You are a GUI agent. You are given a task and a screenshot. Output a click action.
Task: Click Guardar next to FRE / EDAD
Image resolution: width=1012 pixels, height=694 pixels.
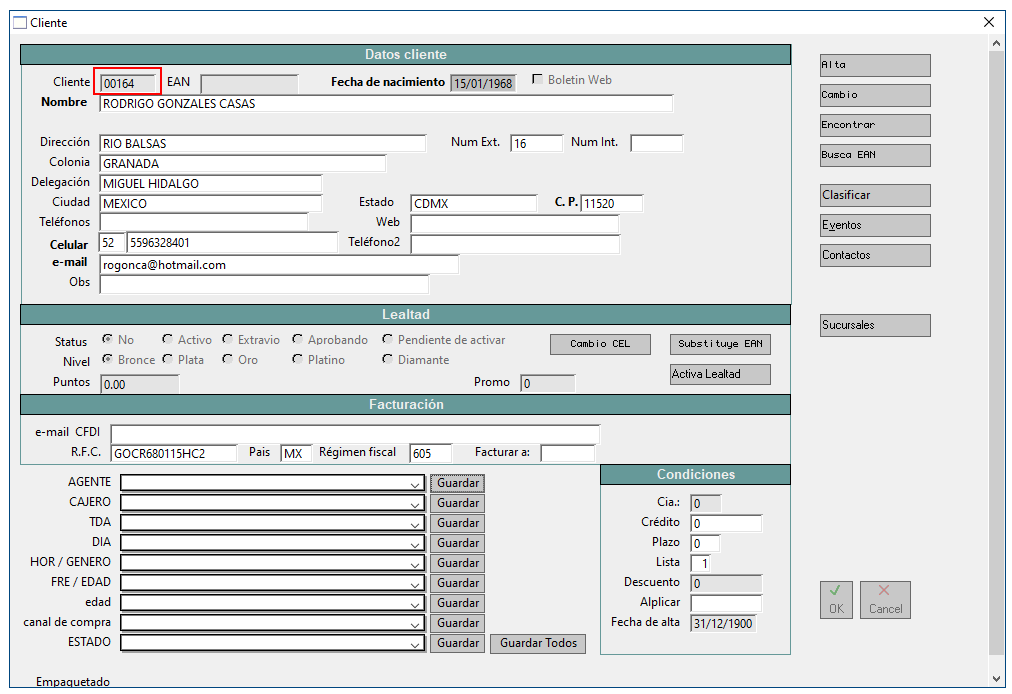[x=458, y=584]
